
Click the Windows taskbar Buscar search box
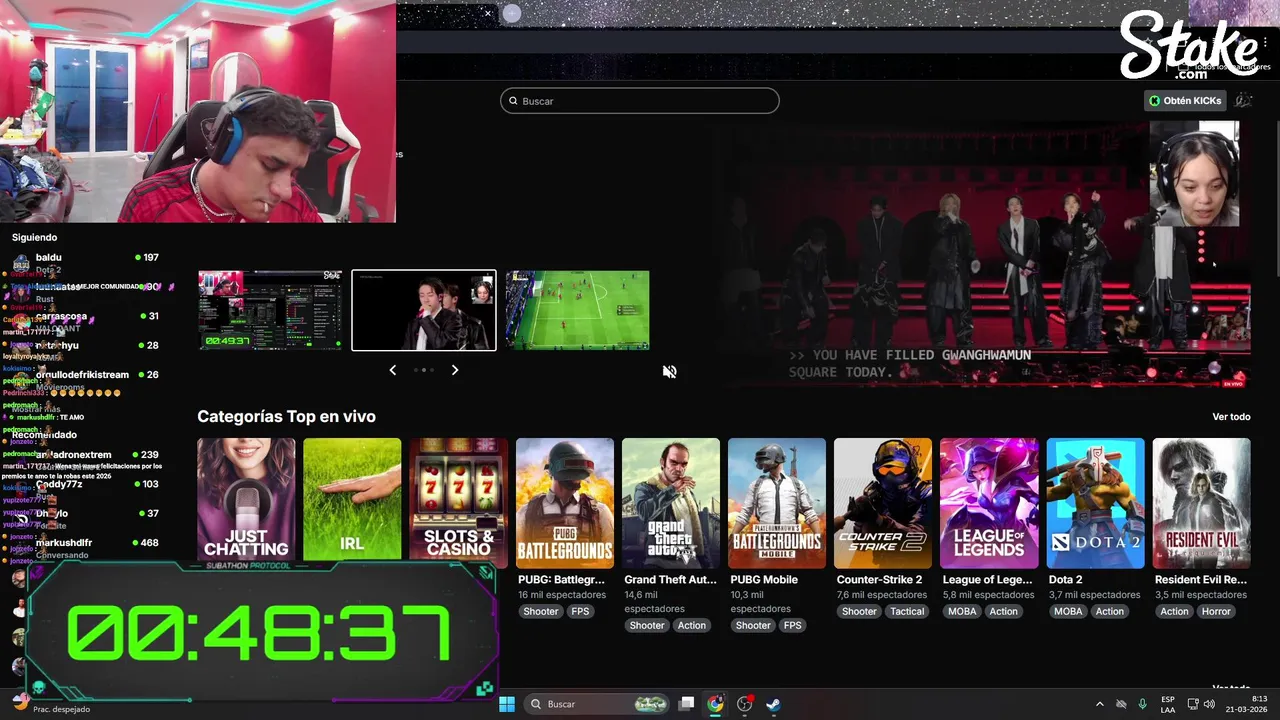point(597,704)
